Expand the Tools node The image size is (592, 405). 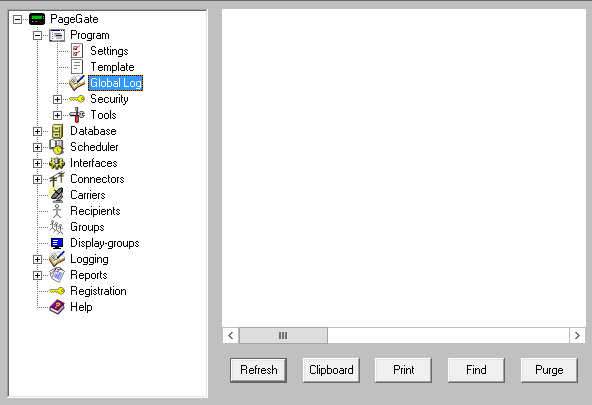(57, 115)
